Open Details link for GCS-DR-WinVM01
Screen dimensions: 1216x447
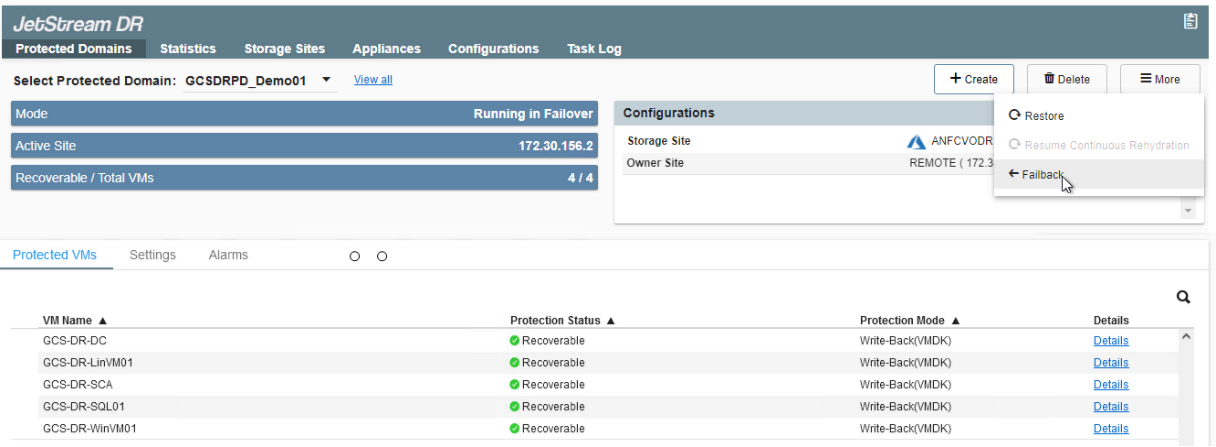pyautogui.click(x=1111, y=429)
